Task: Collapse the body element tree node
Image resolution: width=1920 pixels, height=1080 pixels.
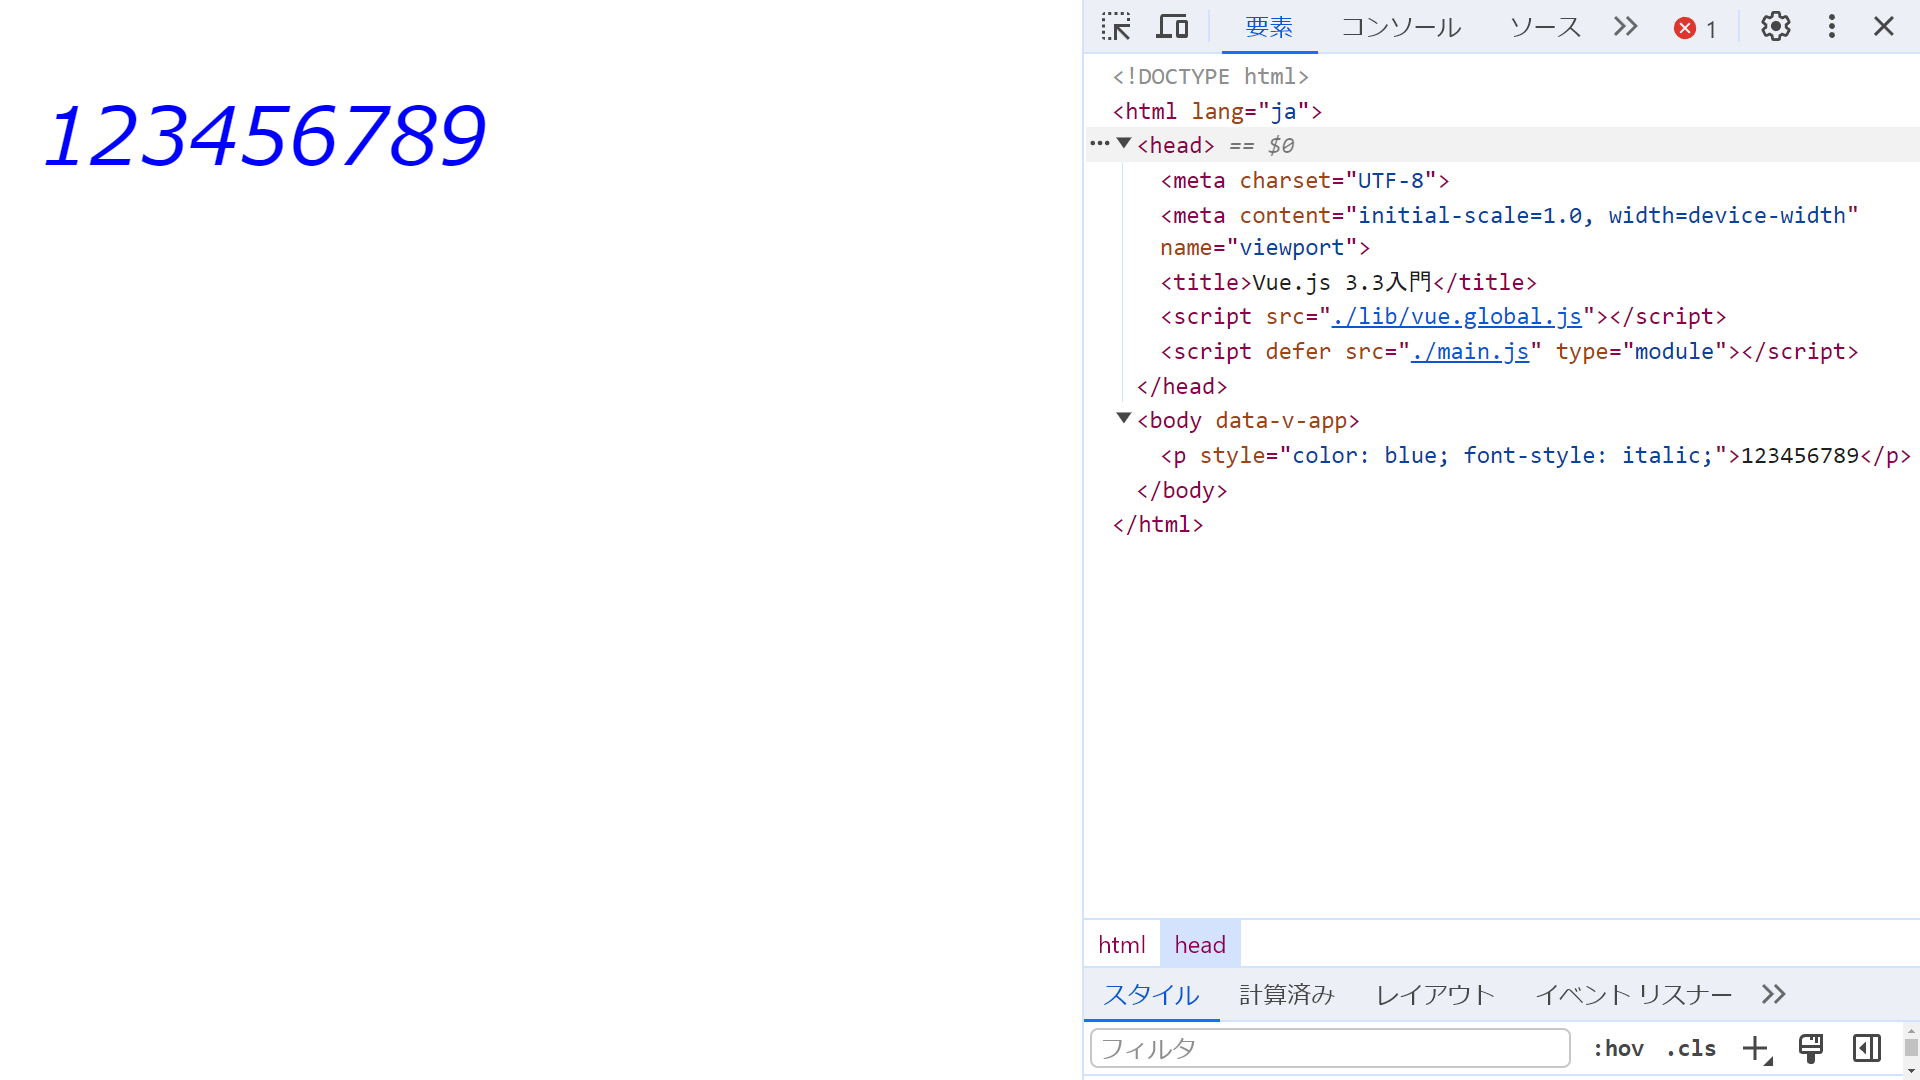Action: (1124, 419)
